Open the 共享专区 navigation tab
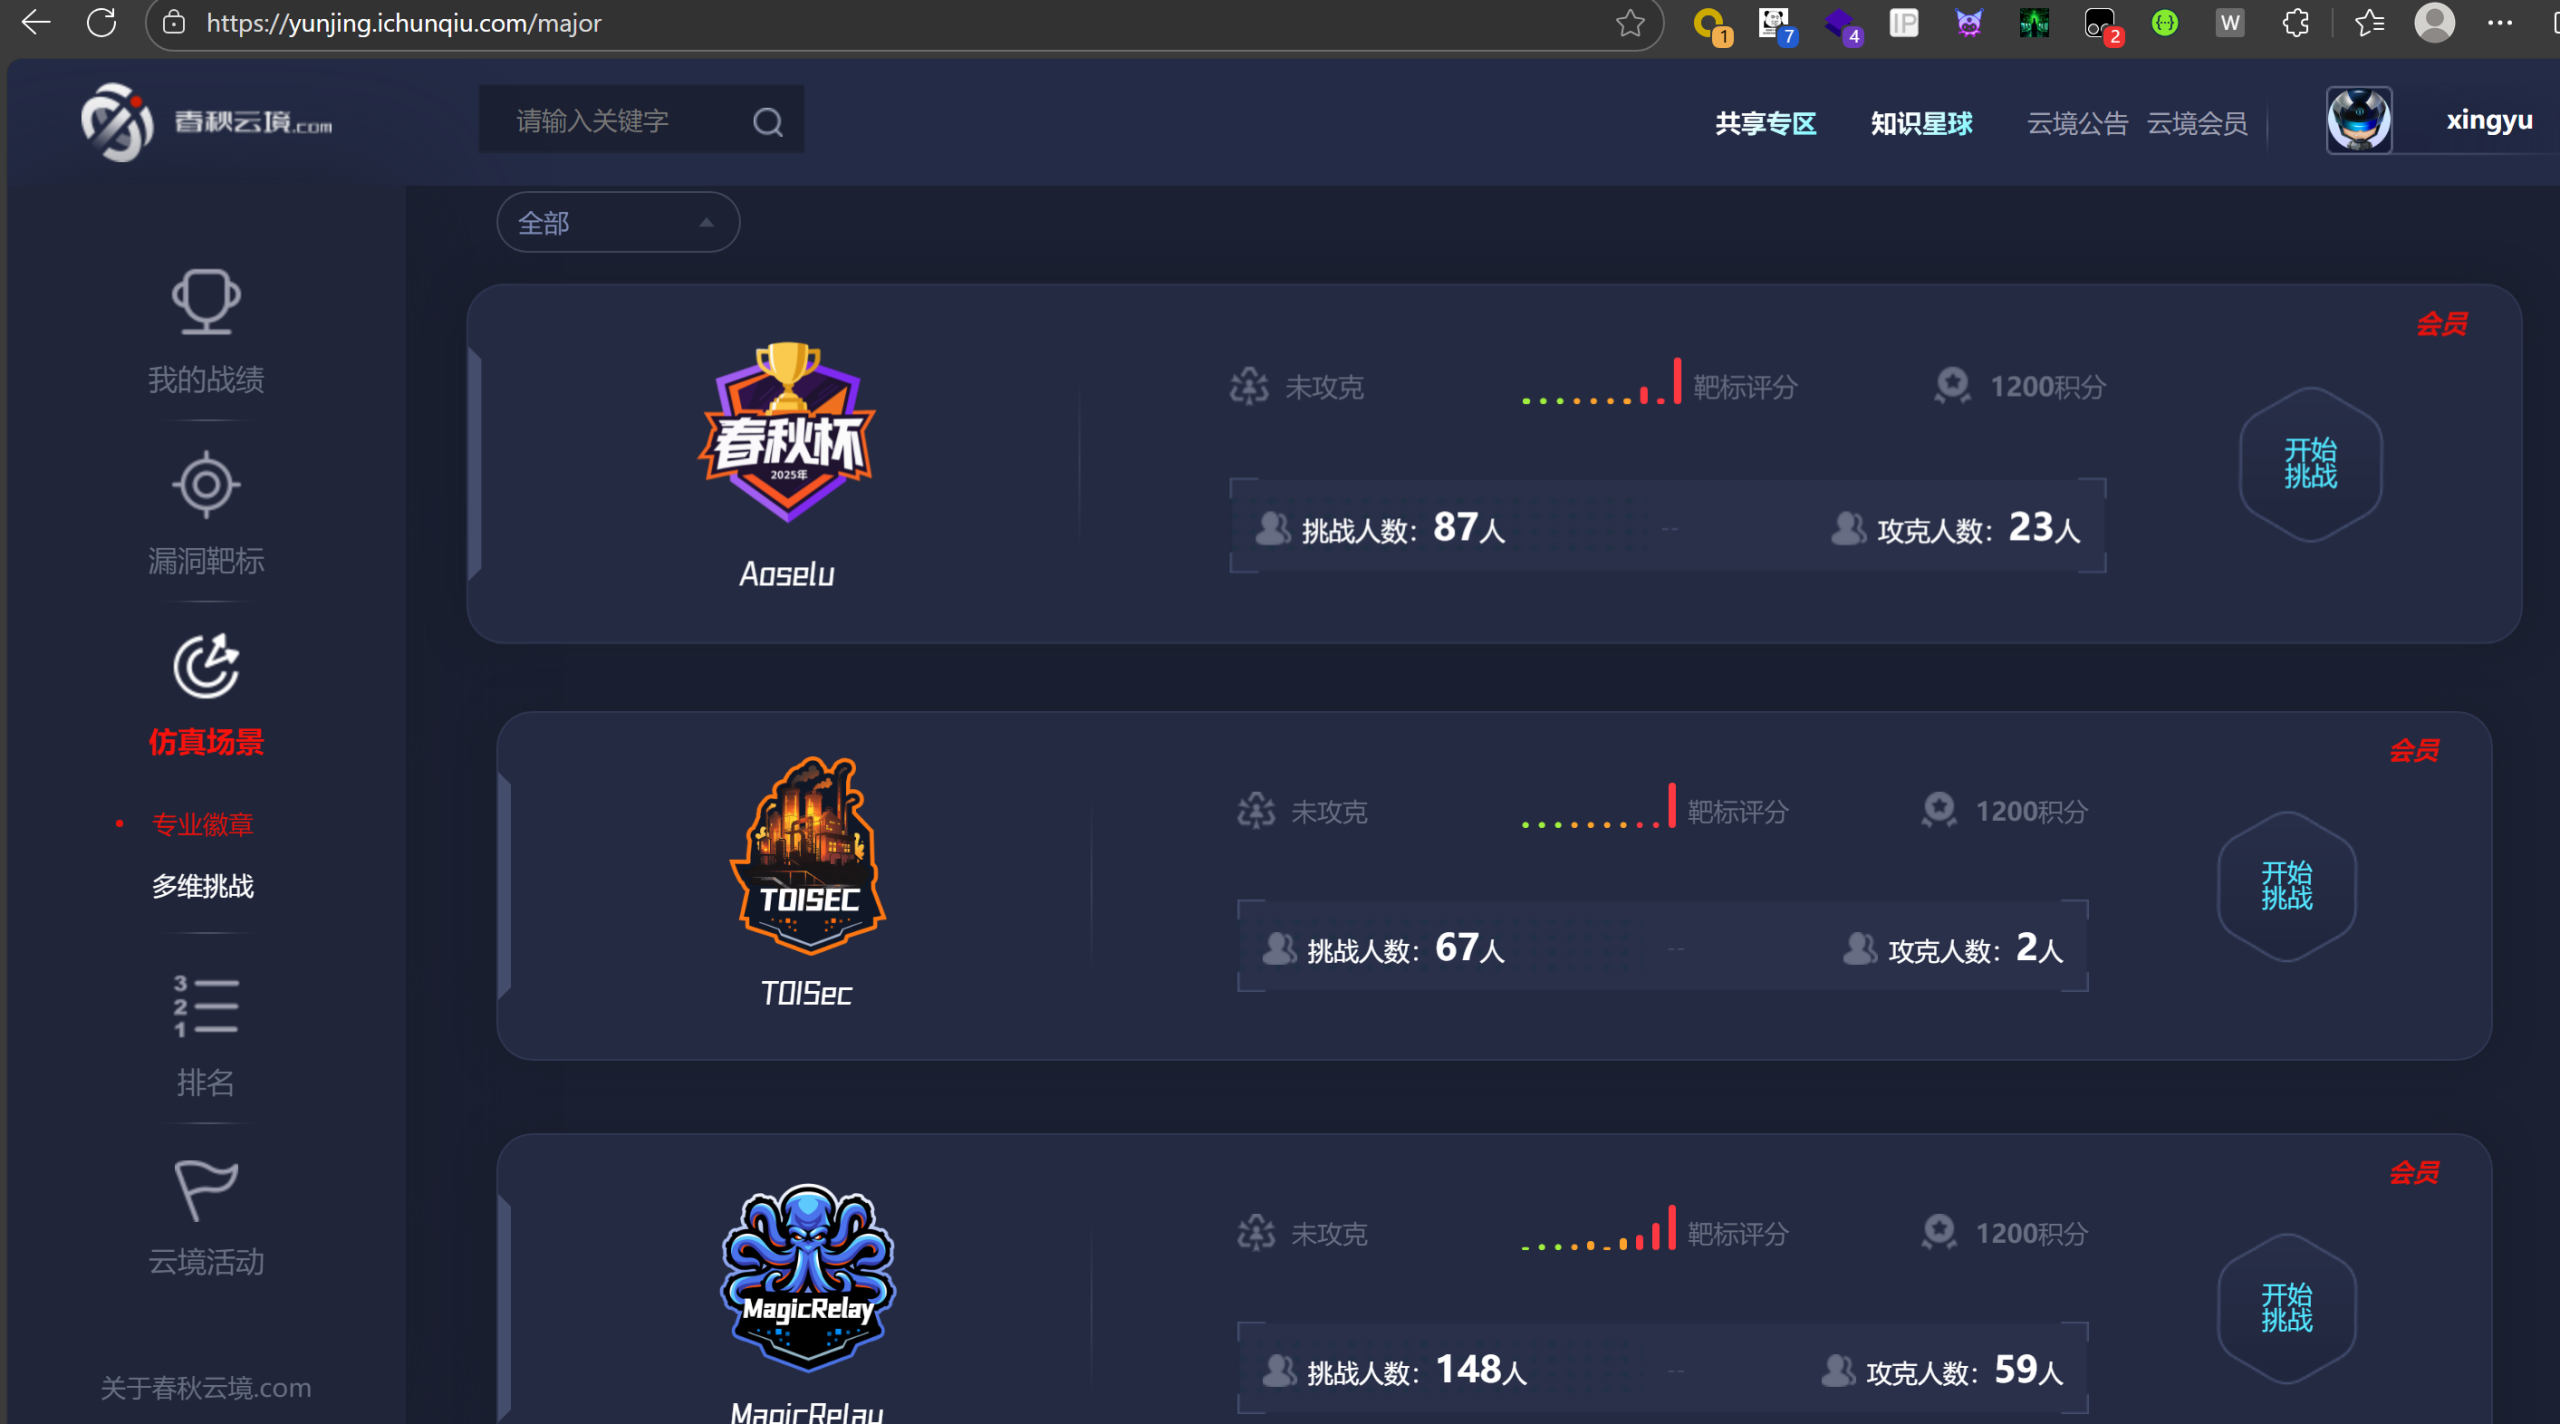2560x1424 pixels. (1766, 123)
